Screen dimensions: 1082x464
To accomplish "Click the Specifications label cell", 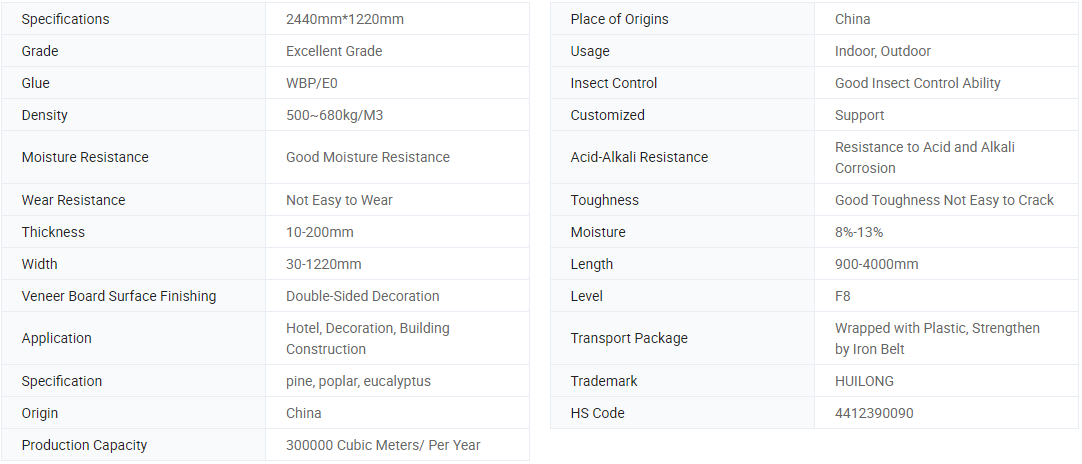I will 66,19.
